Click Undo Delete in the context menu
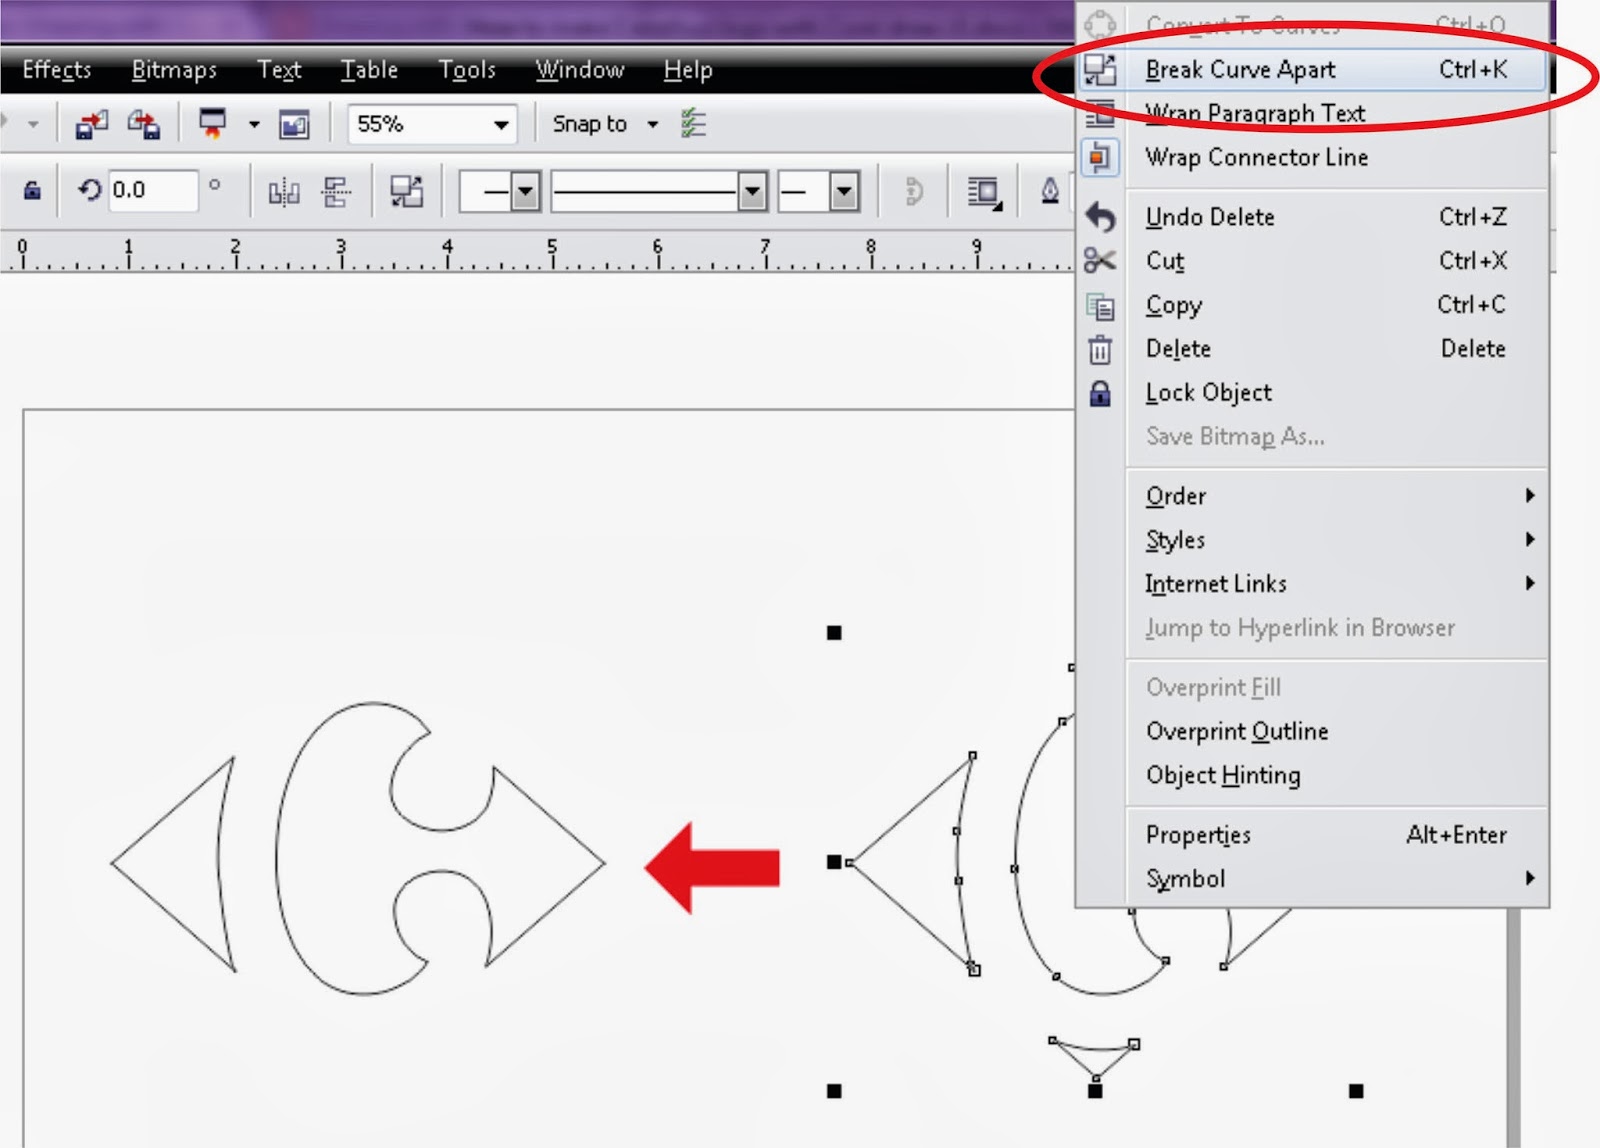 pos(1210,217)
